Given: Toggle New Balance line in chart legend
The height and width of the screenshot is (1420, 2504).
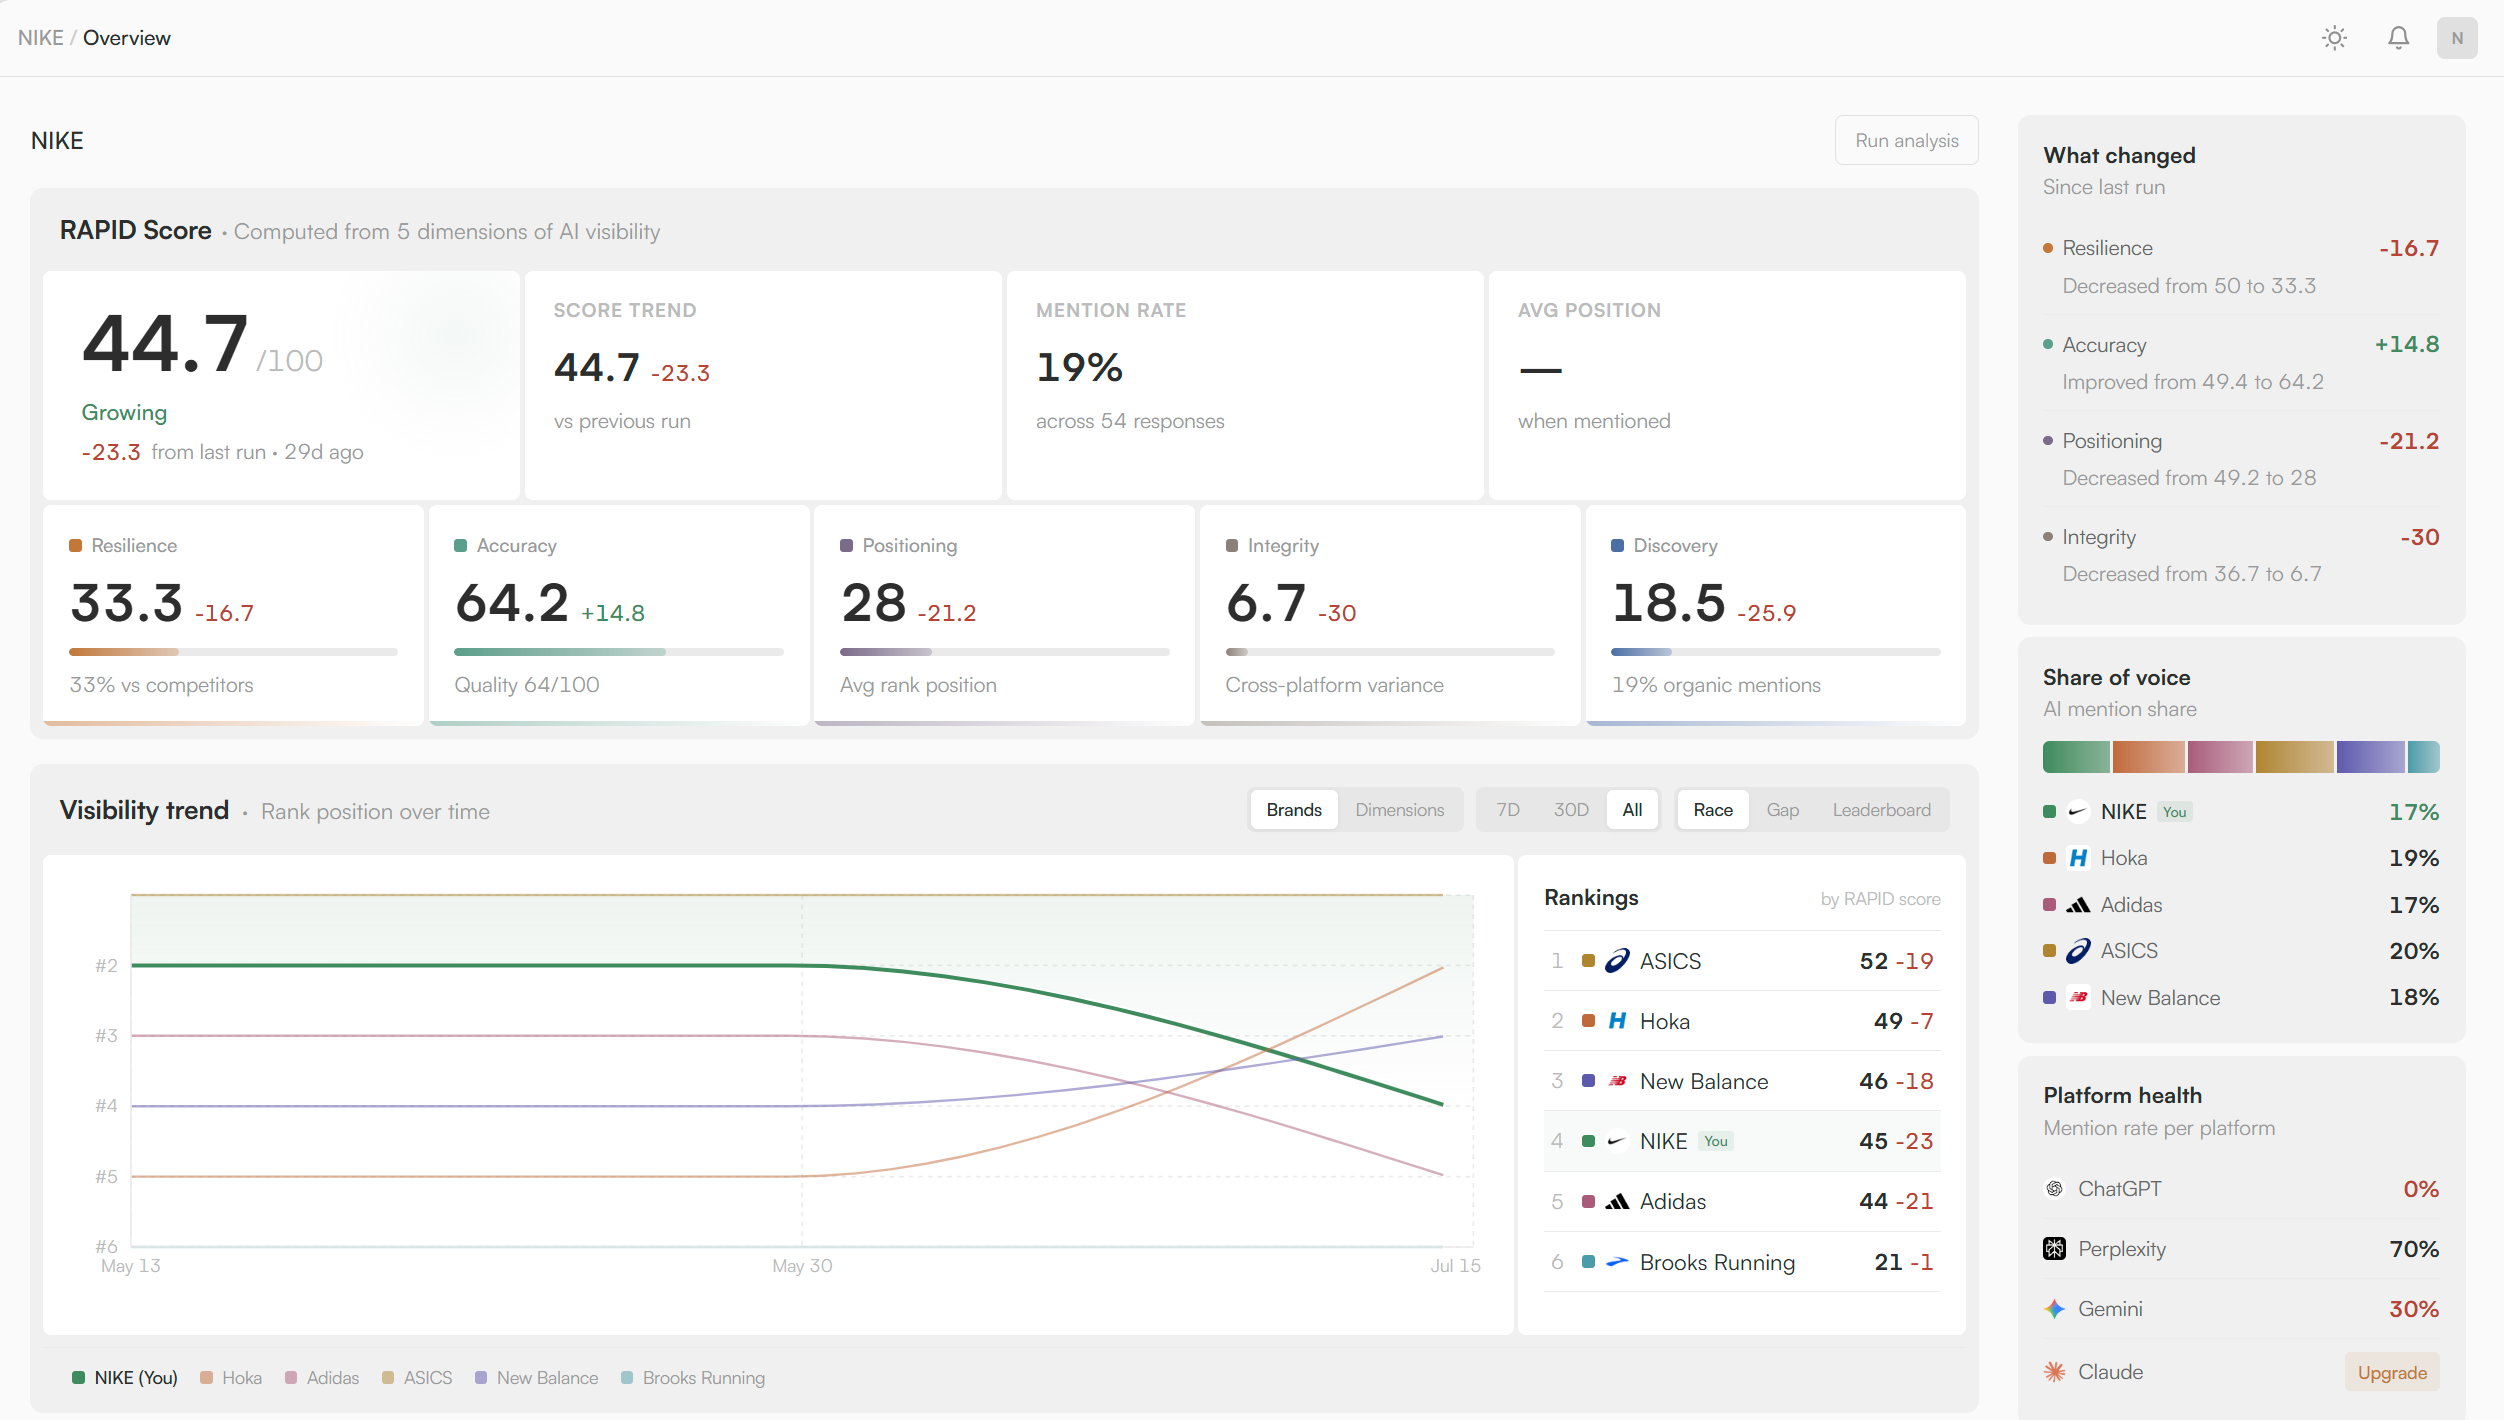Looking at the screenshot, I should click(x=537, y=1378).
